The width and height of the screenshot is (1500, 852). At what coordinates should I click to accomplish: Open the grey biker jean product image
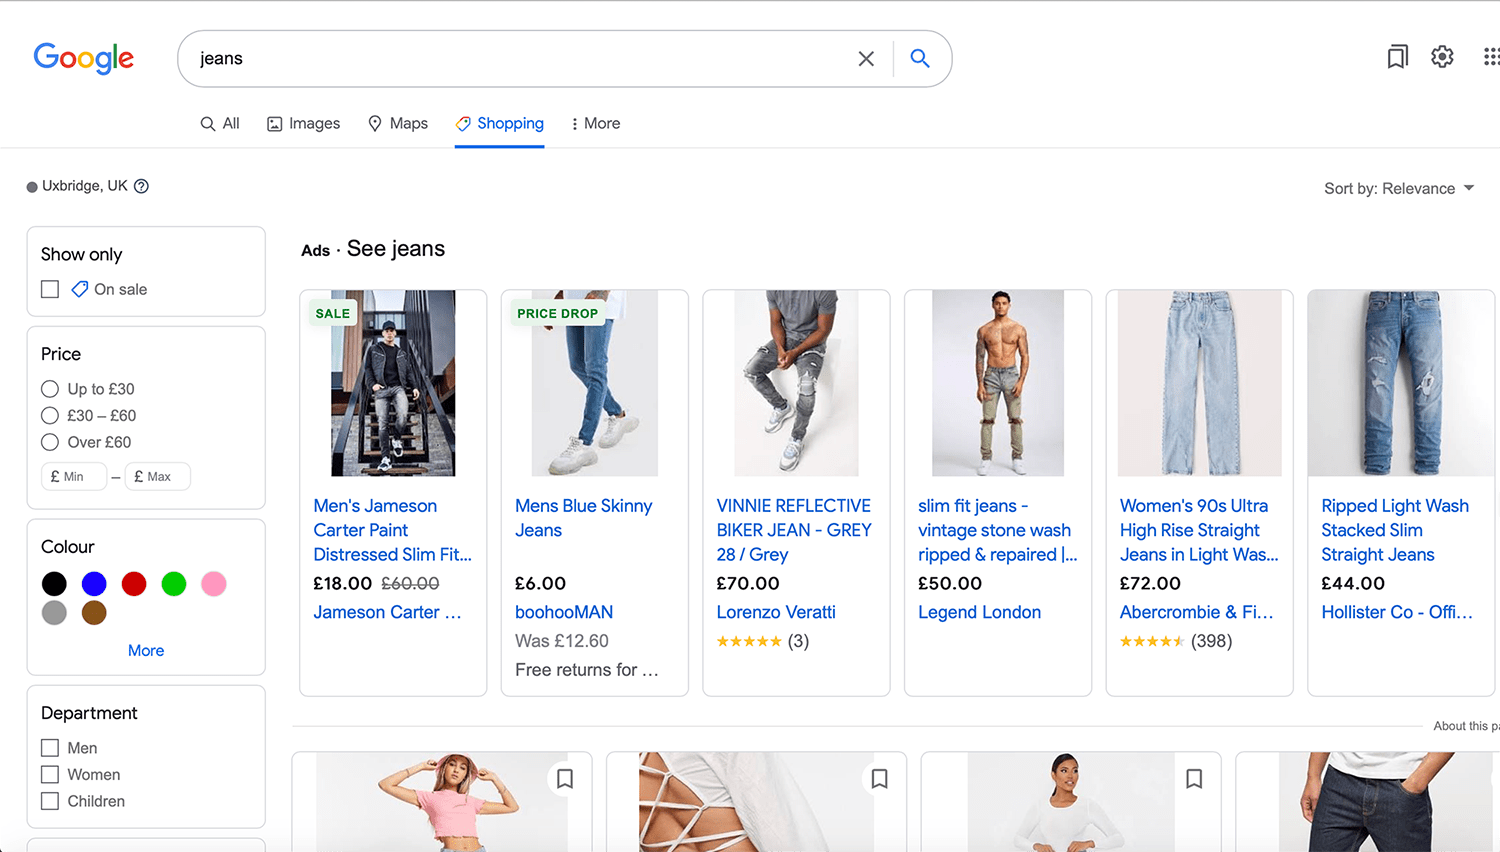click(796, 383)
